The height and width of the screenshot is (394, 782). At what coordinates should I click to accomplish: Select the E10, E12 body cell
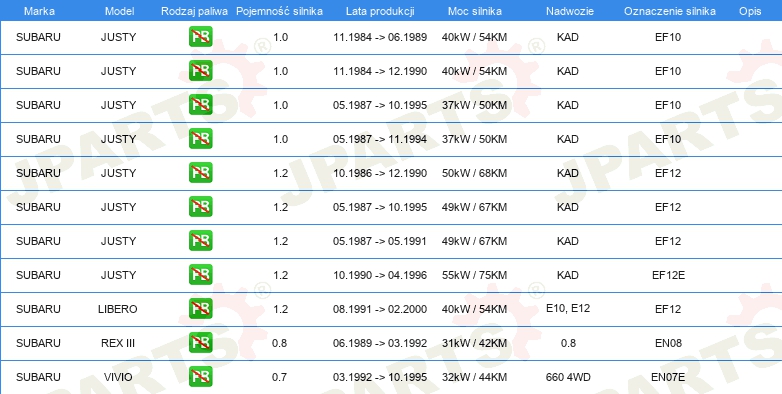(x=568, y=308)
